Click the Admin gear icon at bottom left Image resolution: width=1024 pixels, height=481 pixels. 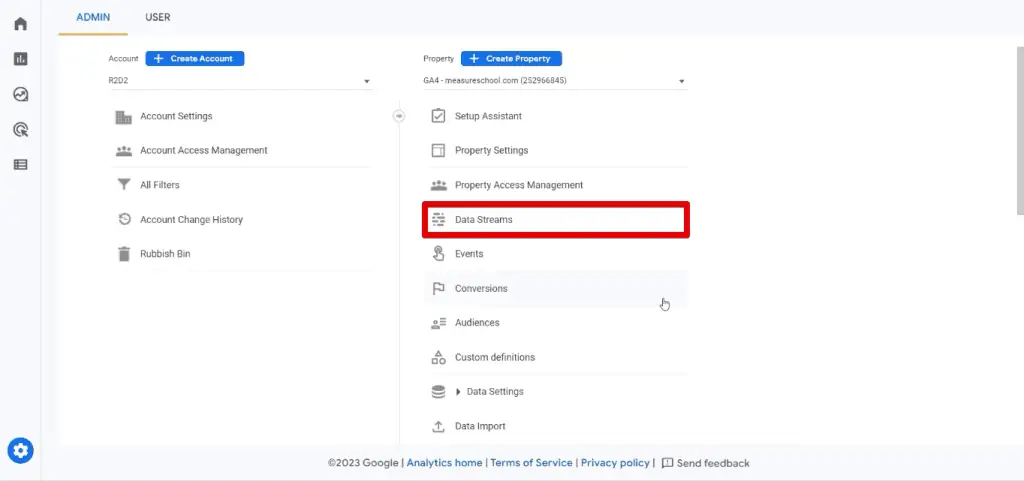20,450
